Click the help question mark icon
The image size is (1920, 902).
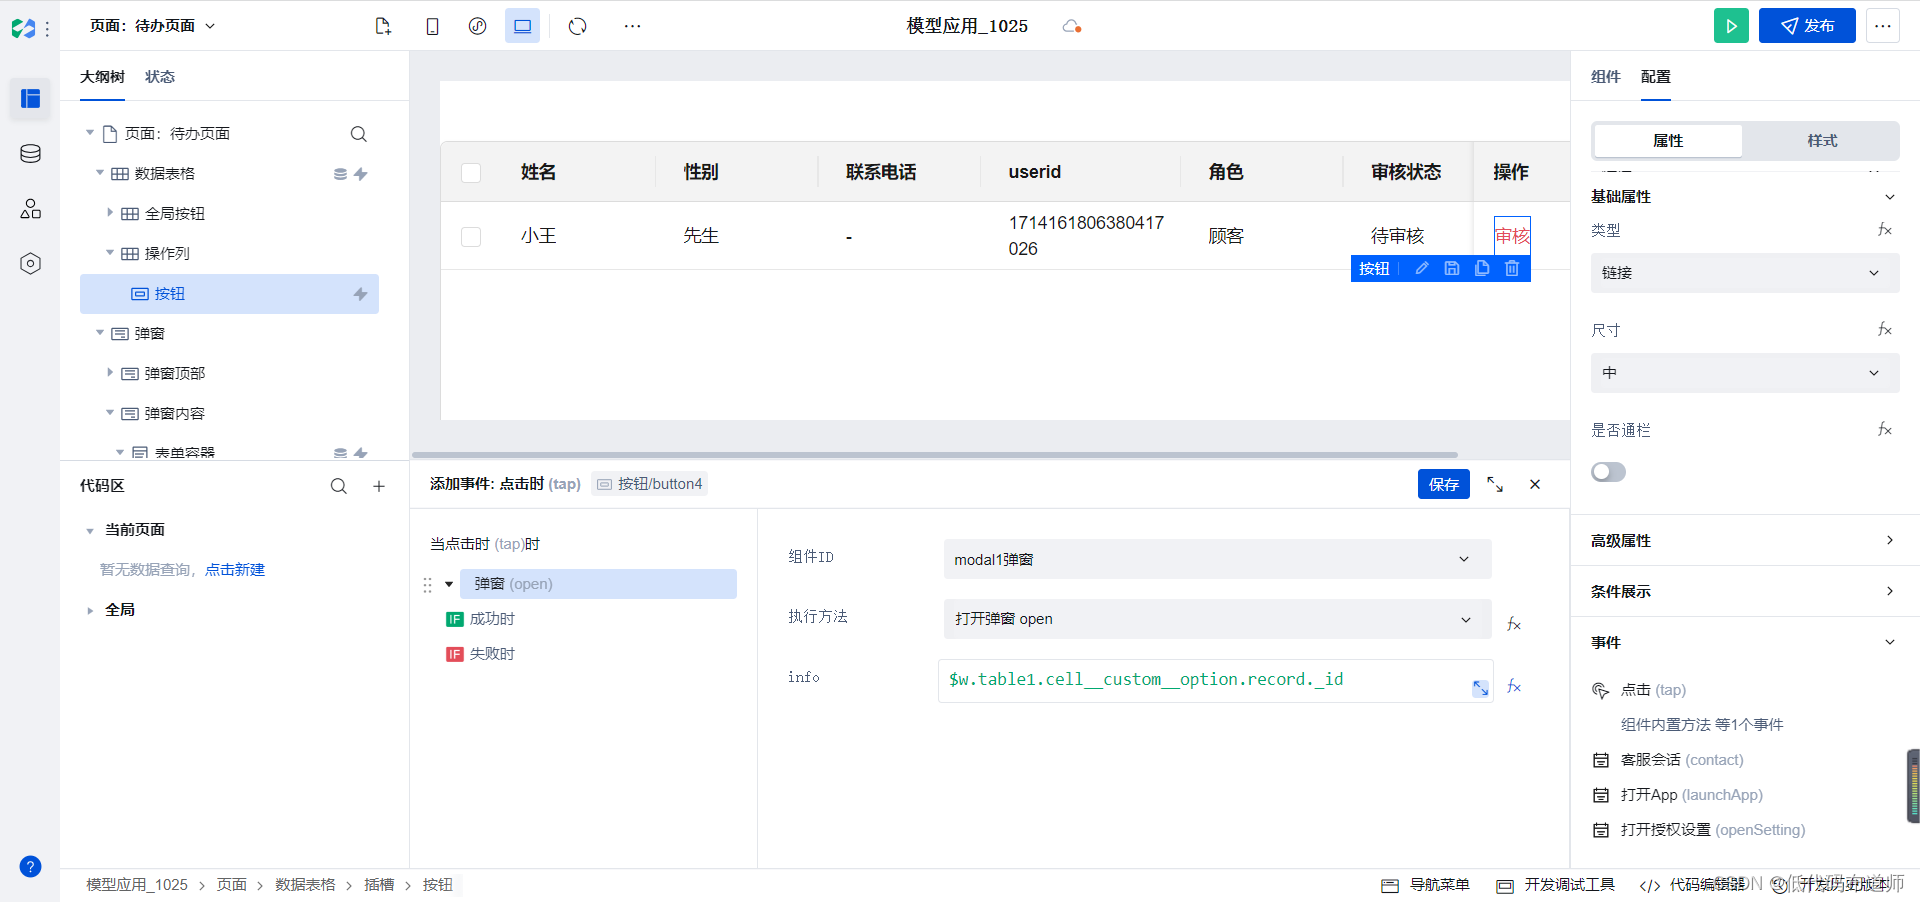click(30, 866)
